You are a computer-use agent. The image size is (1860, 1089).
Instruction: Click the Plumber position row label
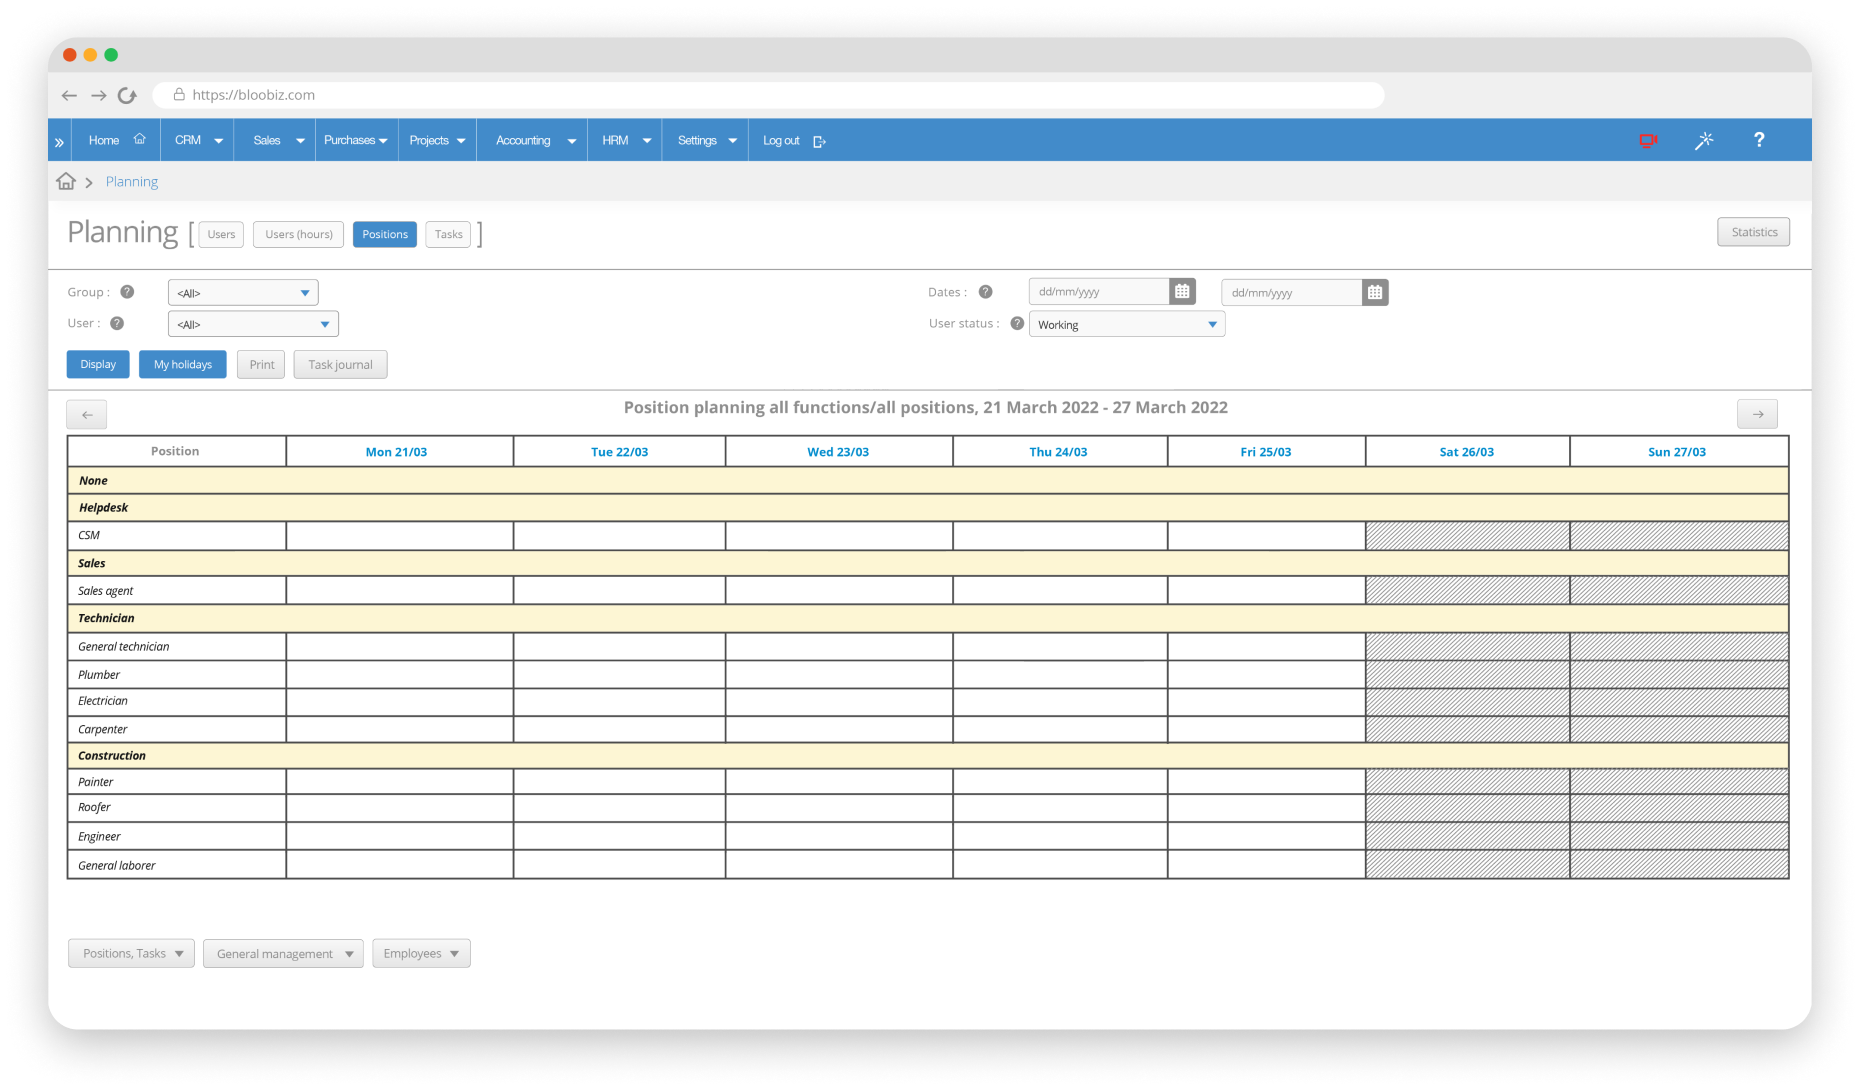pos(99,675)
